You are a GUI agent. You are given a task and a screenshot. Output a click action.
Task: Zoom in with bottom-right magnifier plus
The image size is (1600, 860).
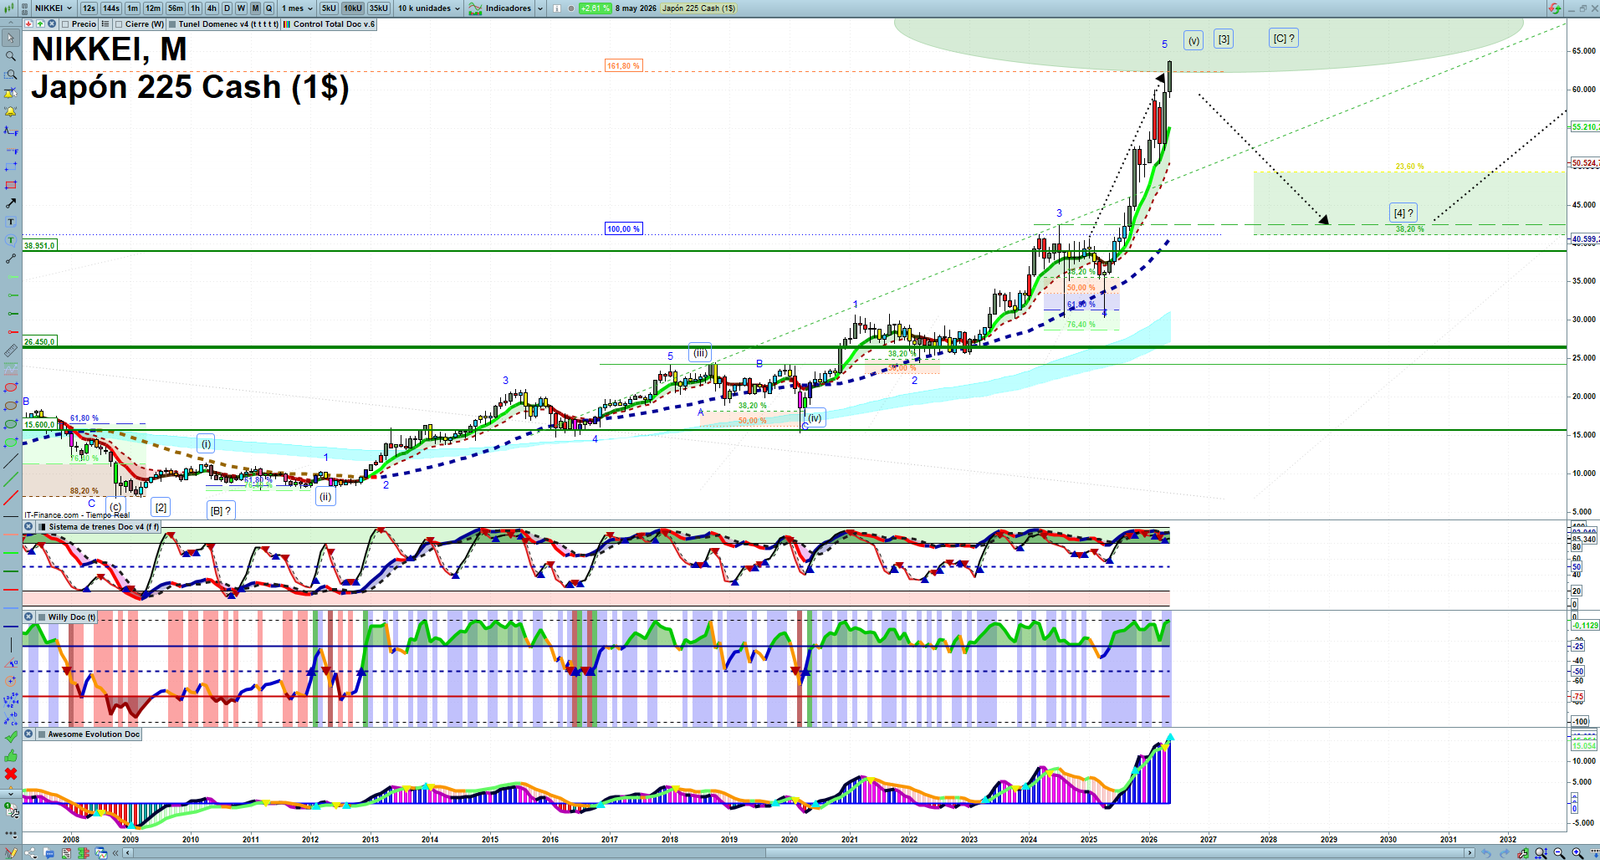1577,853
